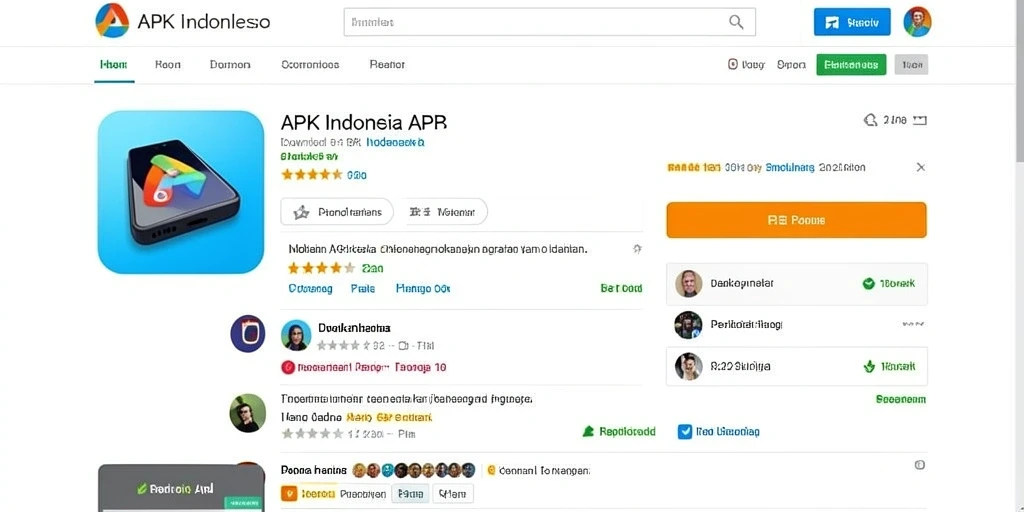Focus the search input field at top
Viewport: 1024px width, 512px height.
tap(550, 22)
